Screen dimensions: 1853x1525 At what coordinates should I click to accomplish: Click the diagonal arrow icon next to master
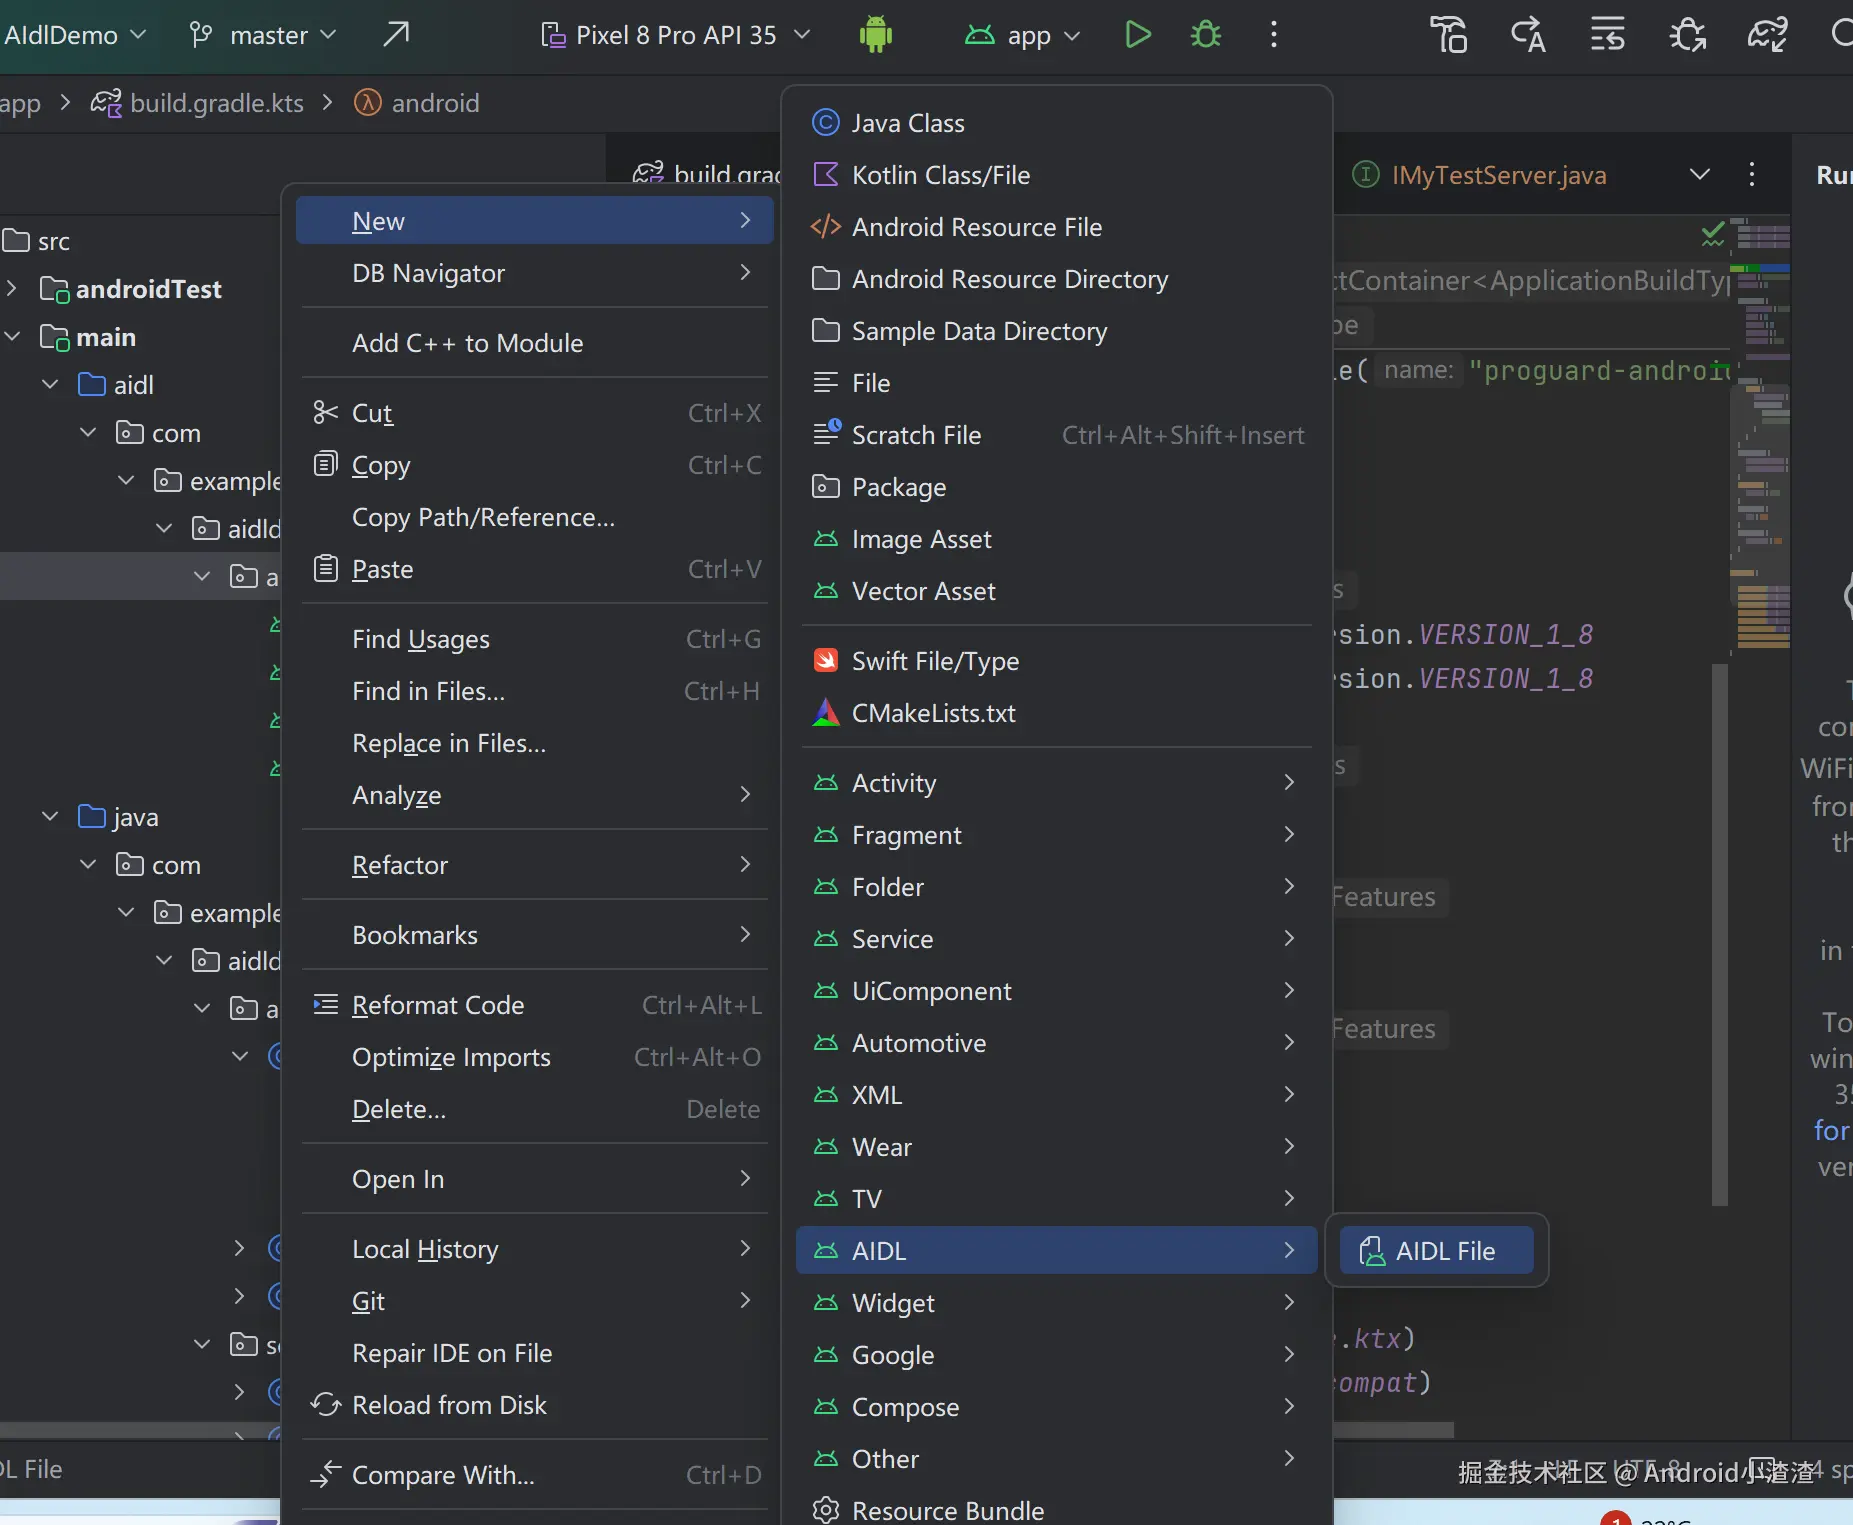pos(396,35)
